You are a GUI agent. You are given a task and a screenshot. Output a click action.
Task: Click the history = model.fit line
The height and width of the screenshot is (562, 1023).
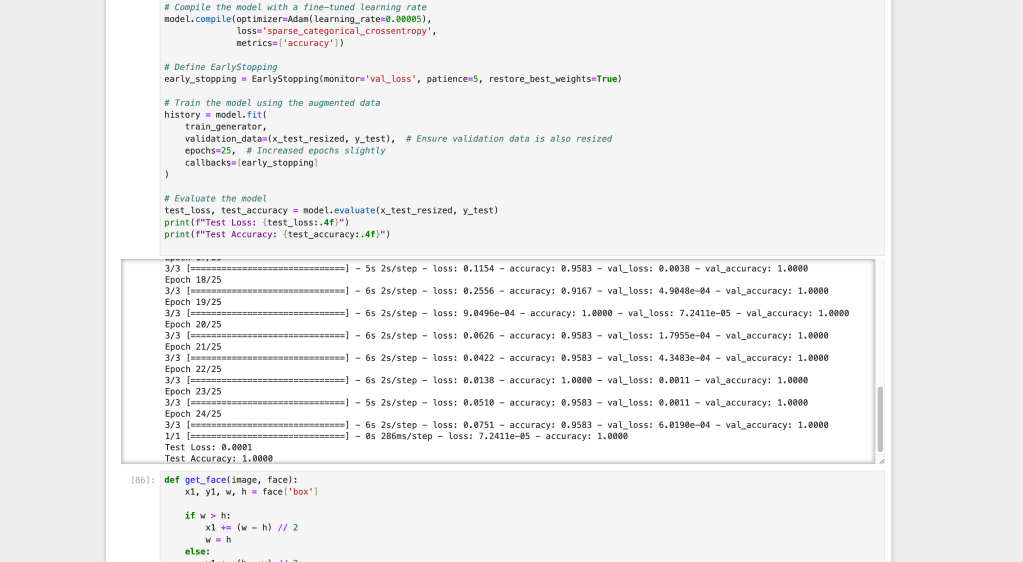tap(215, 115)
